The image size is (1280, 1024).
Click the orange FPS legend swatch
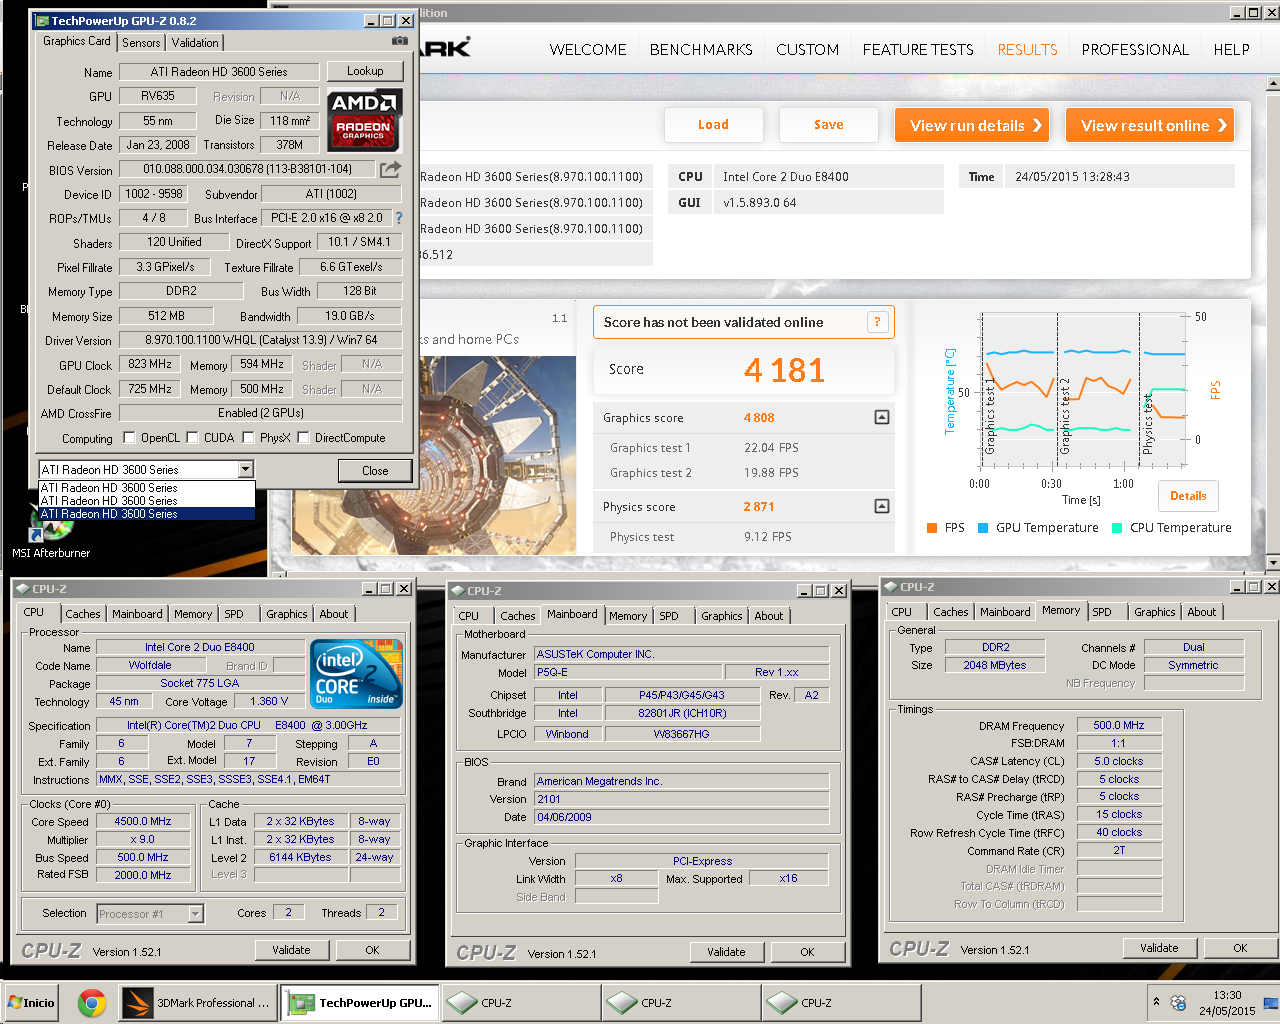932,528
